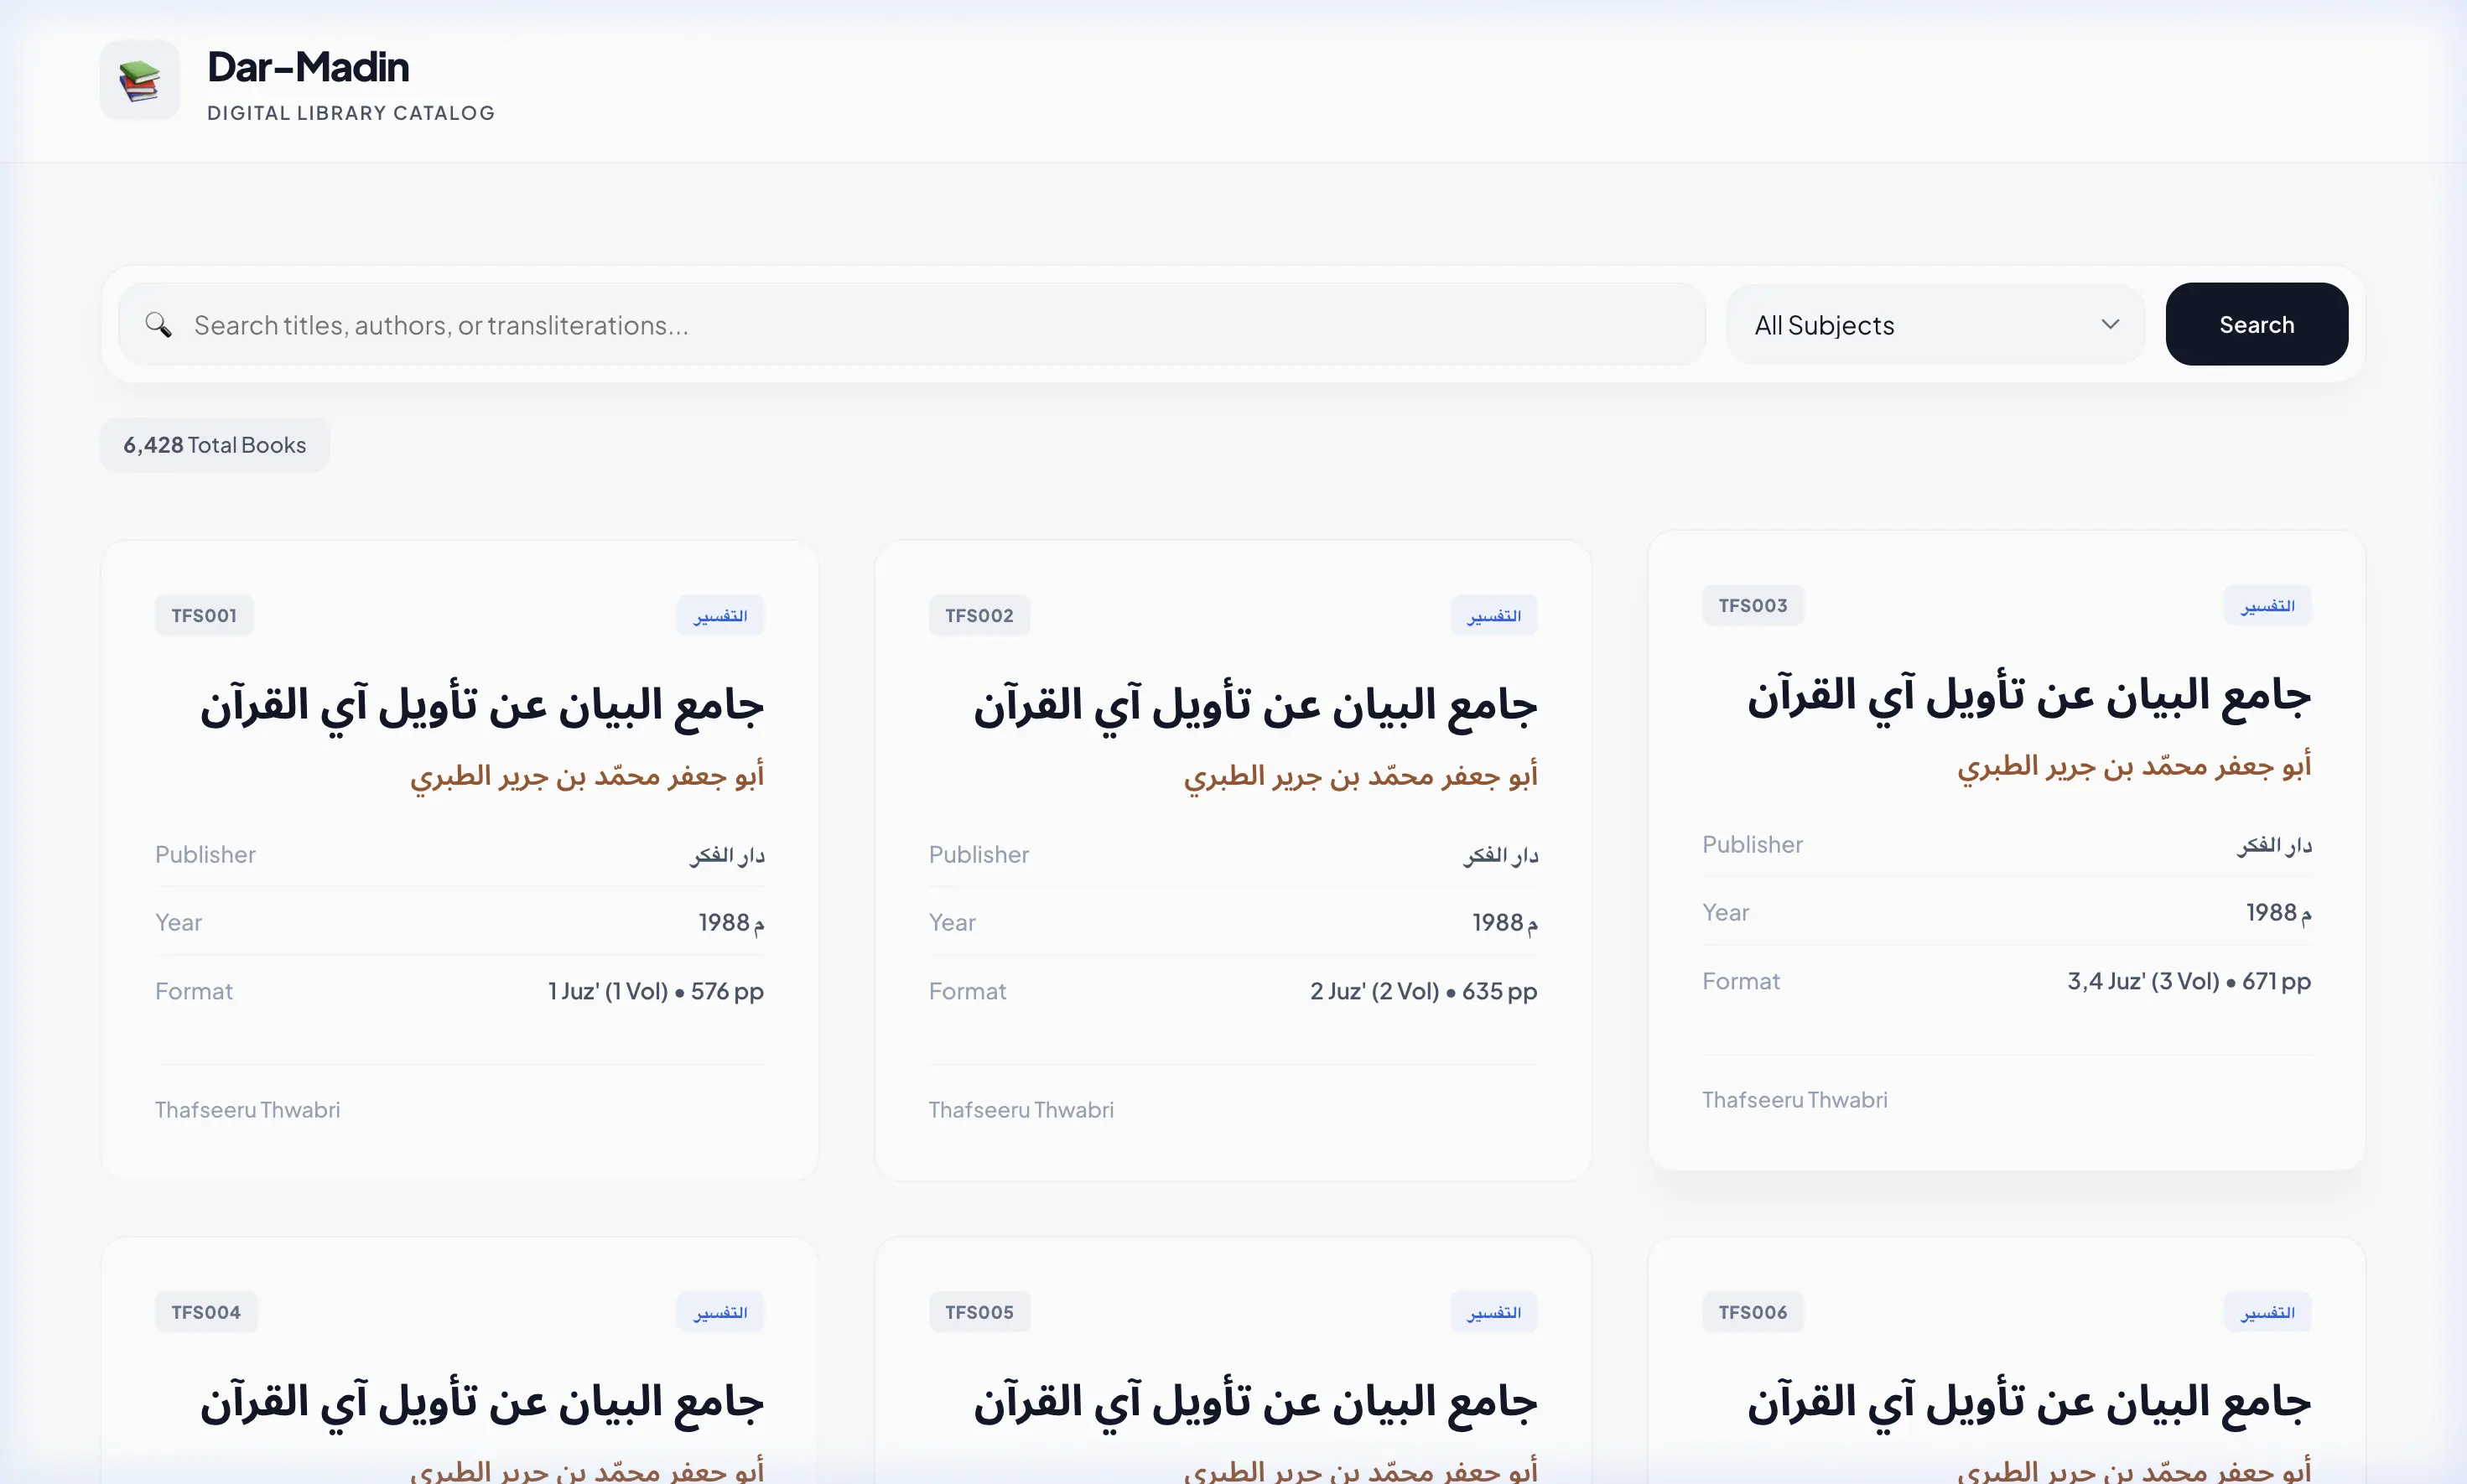Click the Dar-Madin book stack logo icon
The width and height of the screenshot is (2467, 1484).
[140, 80]
